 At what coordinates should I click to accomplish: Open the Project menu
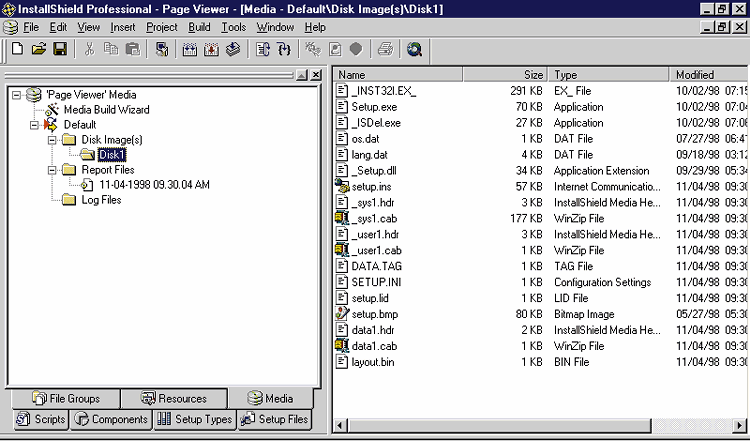pos(162,27)
